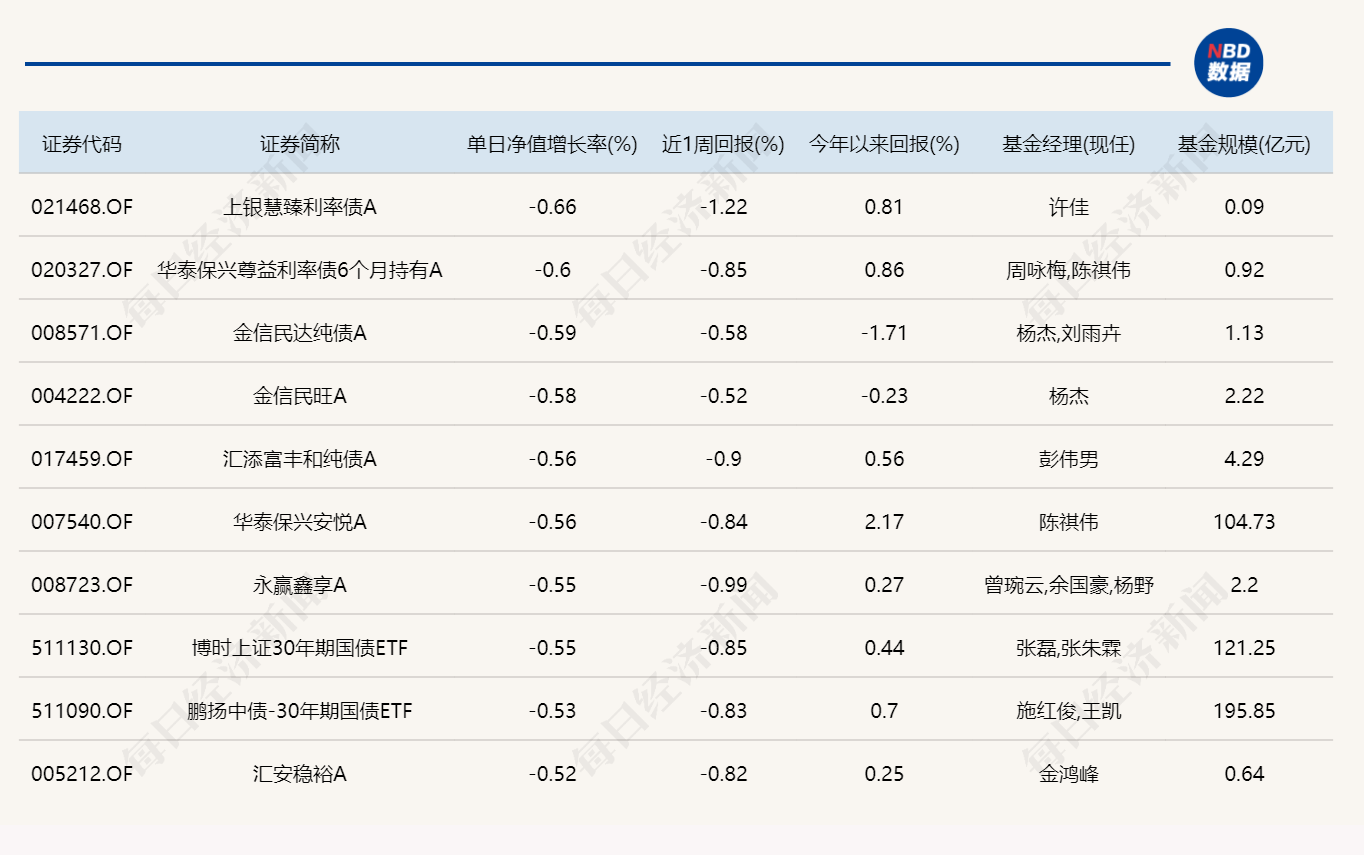Click daily growth value -0.6
This screenshot has height=855, width=1364.
(x=552, y=270)
